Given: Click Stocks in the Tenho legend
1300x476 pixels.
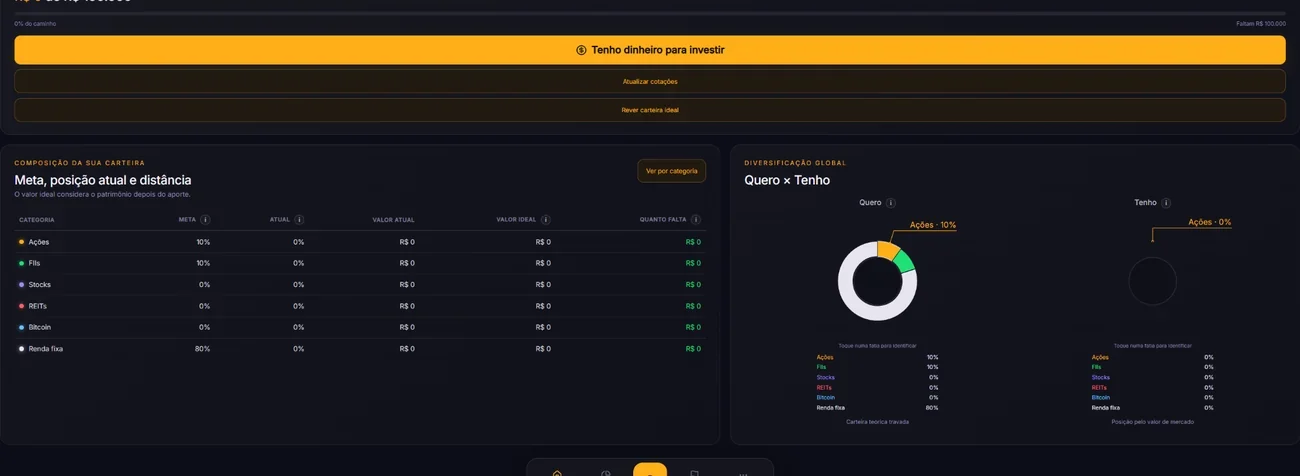Looking at the screenshot, I should pos(1101,377).
